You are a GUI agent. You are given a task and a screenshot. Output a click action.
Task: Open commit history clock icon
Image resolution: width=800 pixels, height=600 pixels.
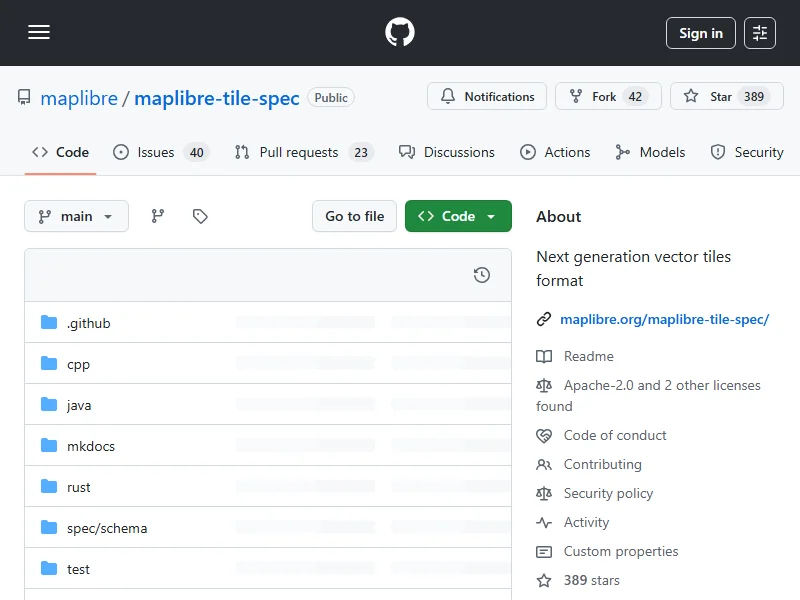click(482, 275)
